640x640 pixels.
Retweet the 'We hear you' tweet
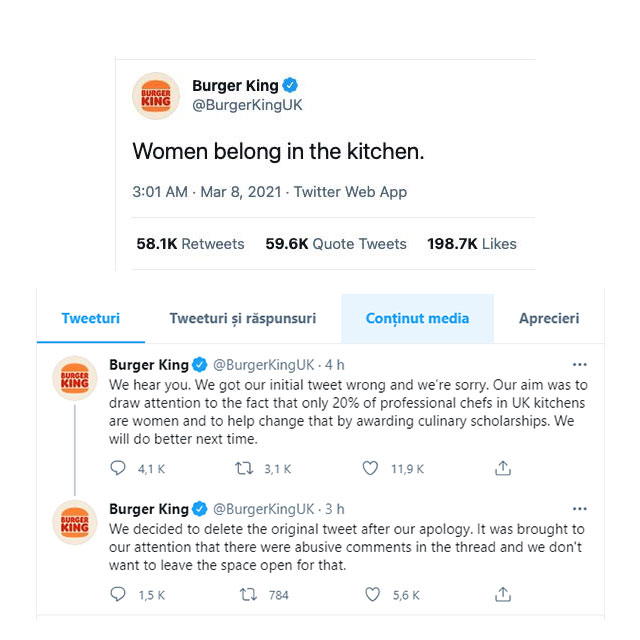click(x=244, y=468)
